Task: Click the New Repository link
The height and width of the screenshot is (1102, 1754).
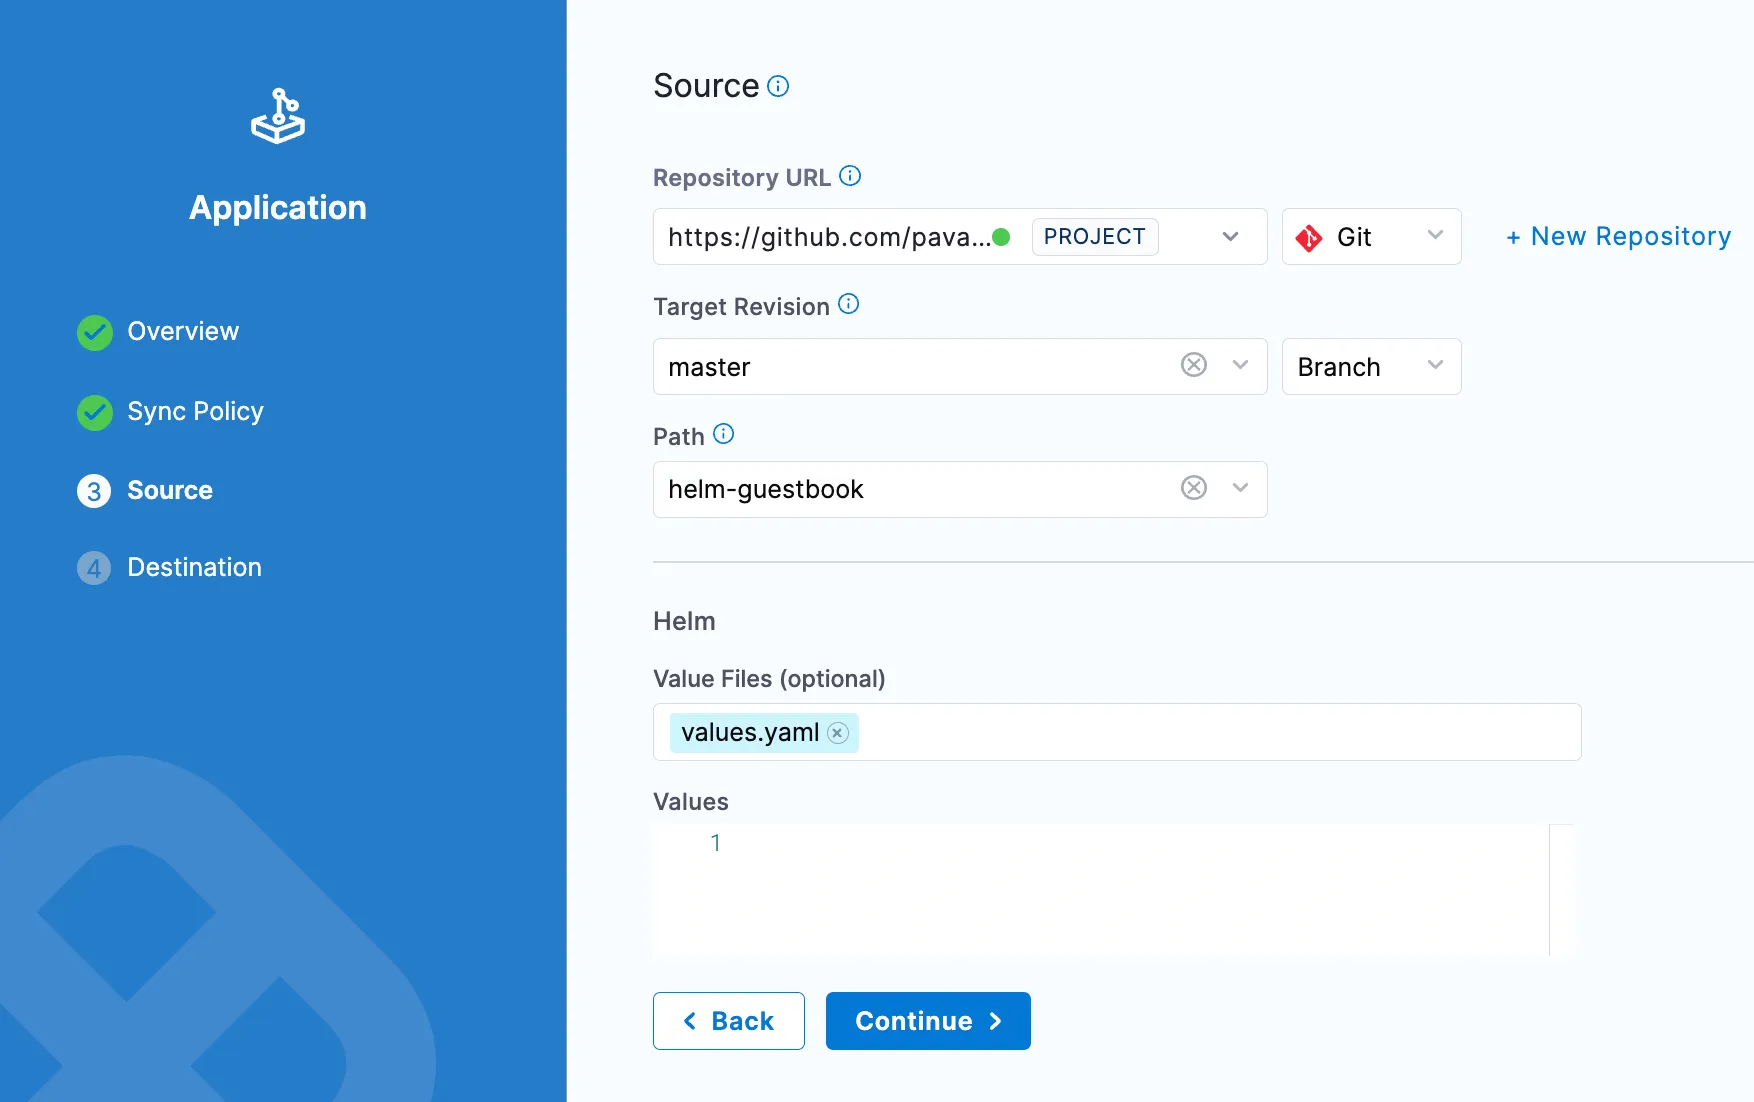Action: pyautogui.click(x=1616, y=236)
